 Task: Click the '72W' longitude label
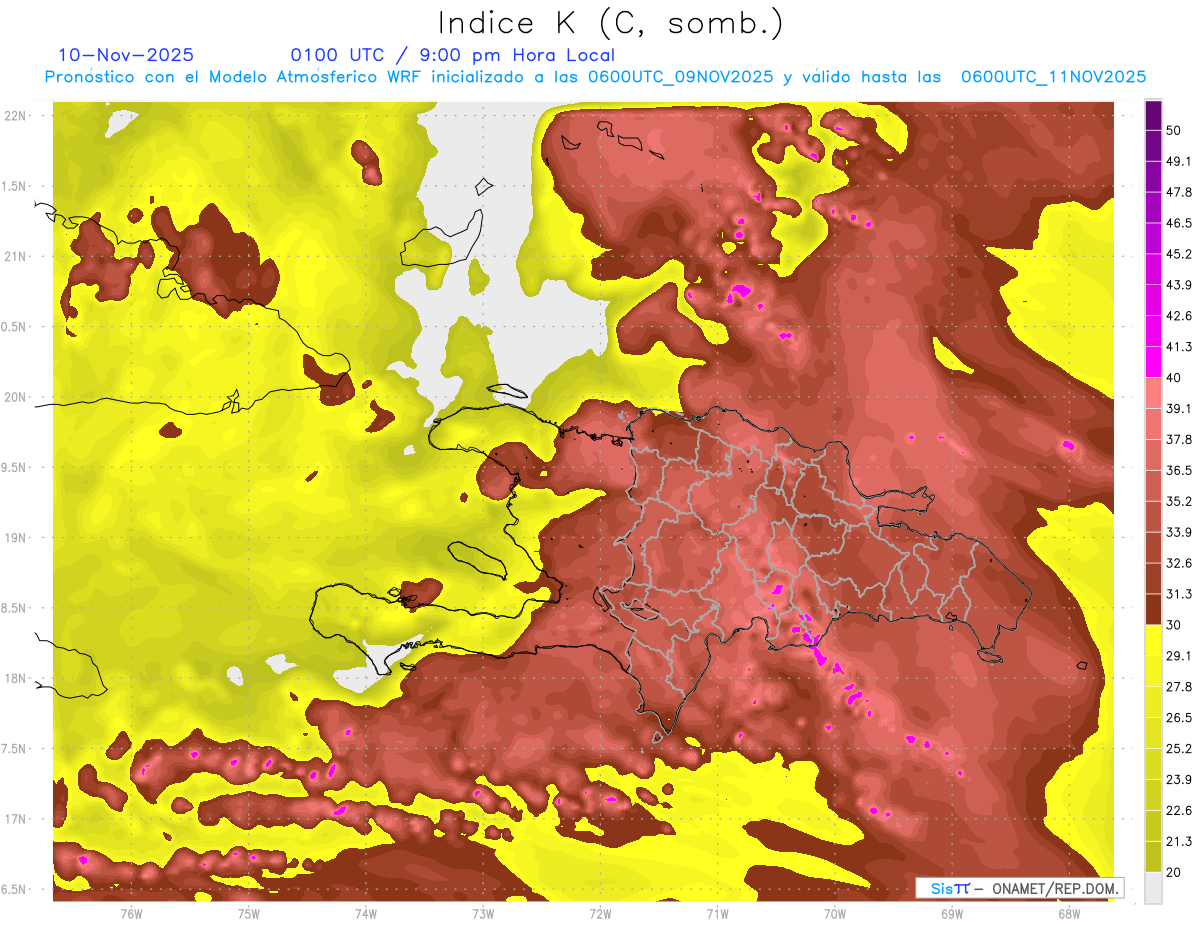pyautogui.click(x=600, y=914)
